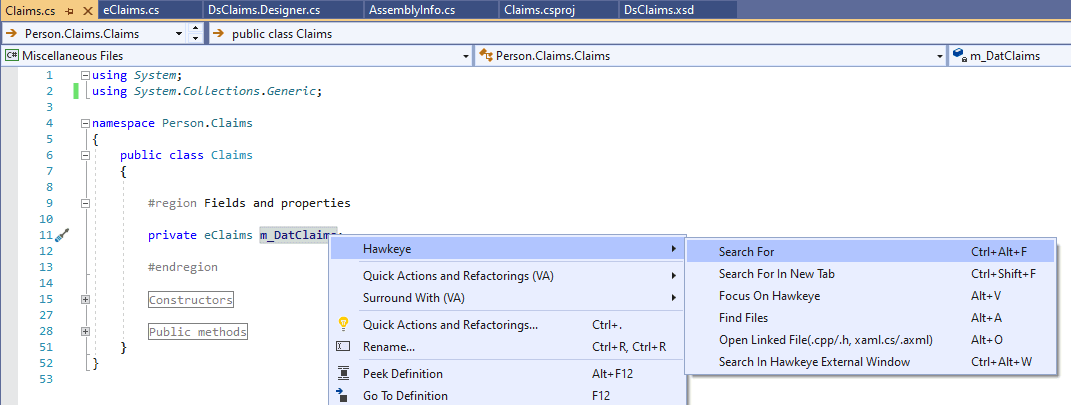Click the Go To Definition arrow icon

[343, 396]
